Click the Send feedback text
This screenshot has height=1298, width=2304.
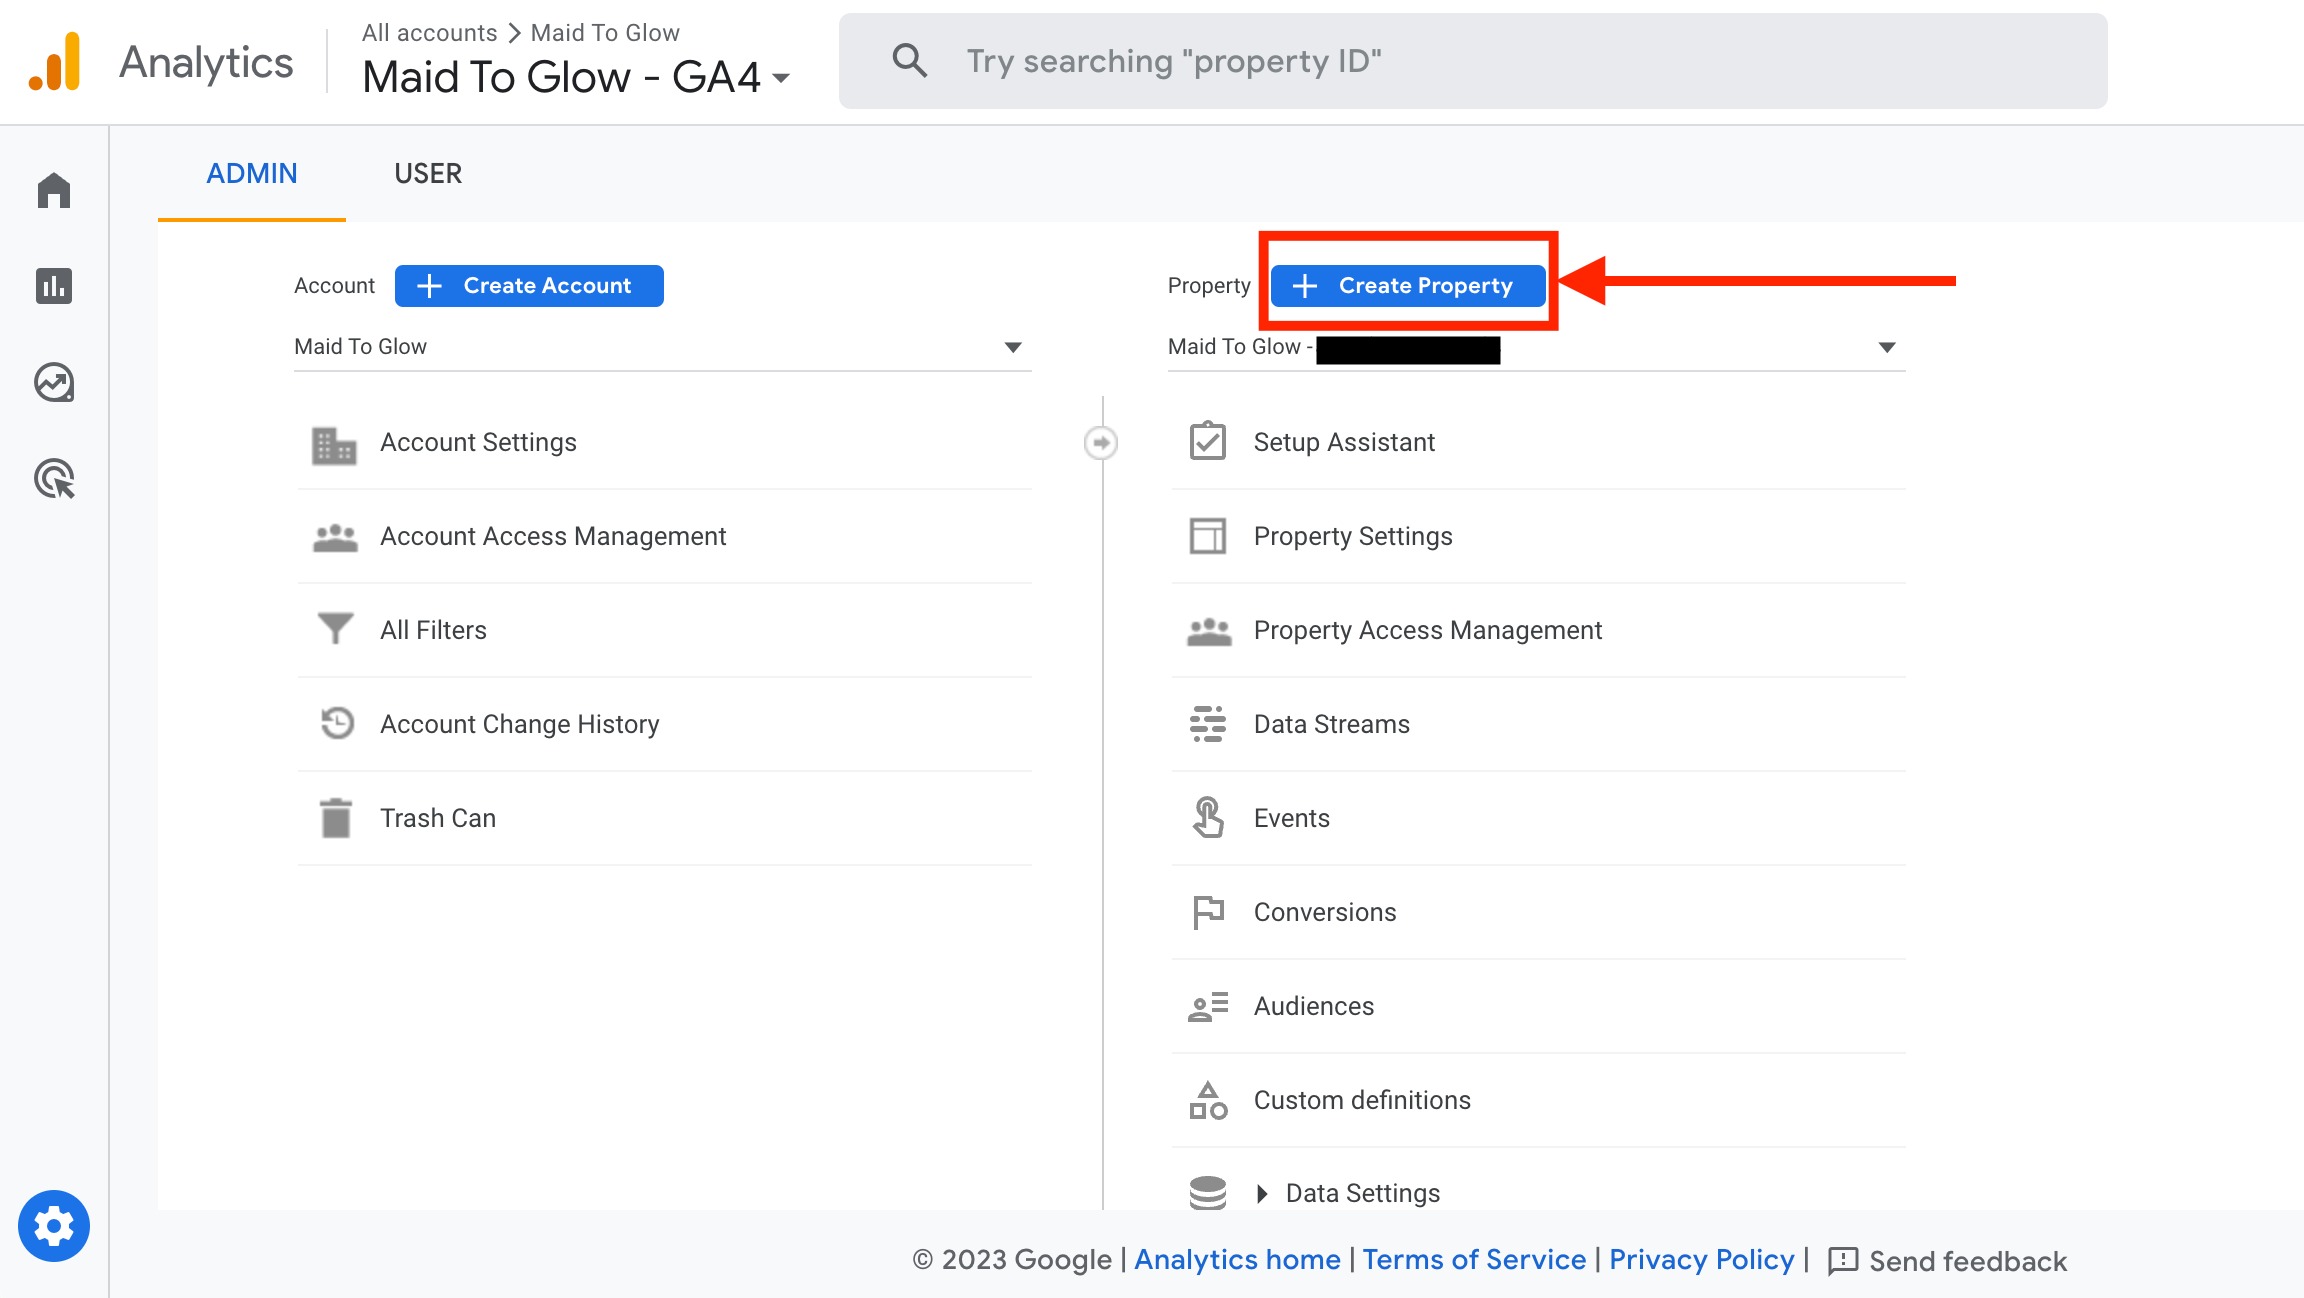[1968, 1262]
